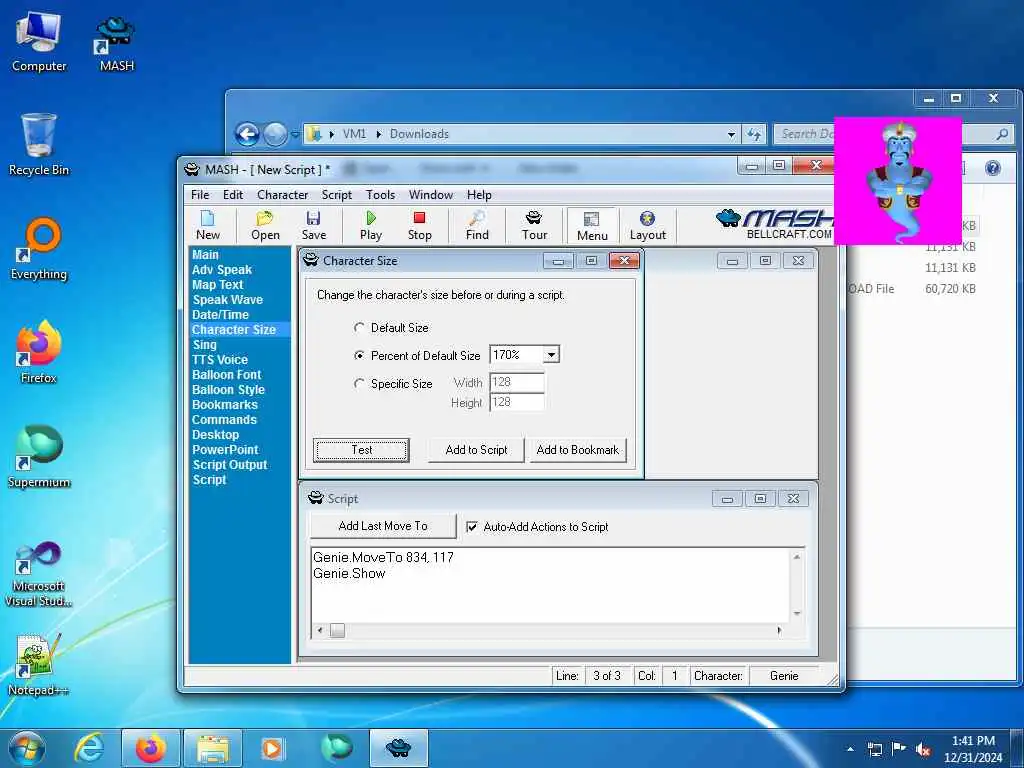Select the Notepad++ desktop shortcut

pos(39,665)
